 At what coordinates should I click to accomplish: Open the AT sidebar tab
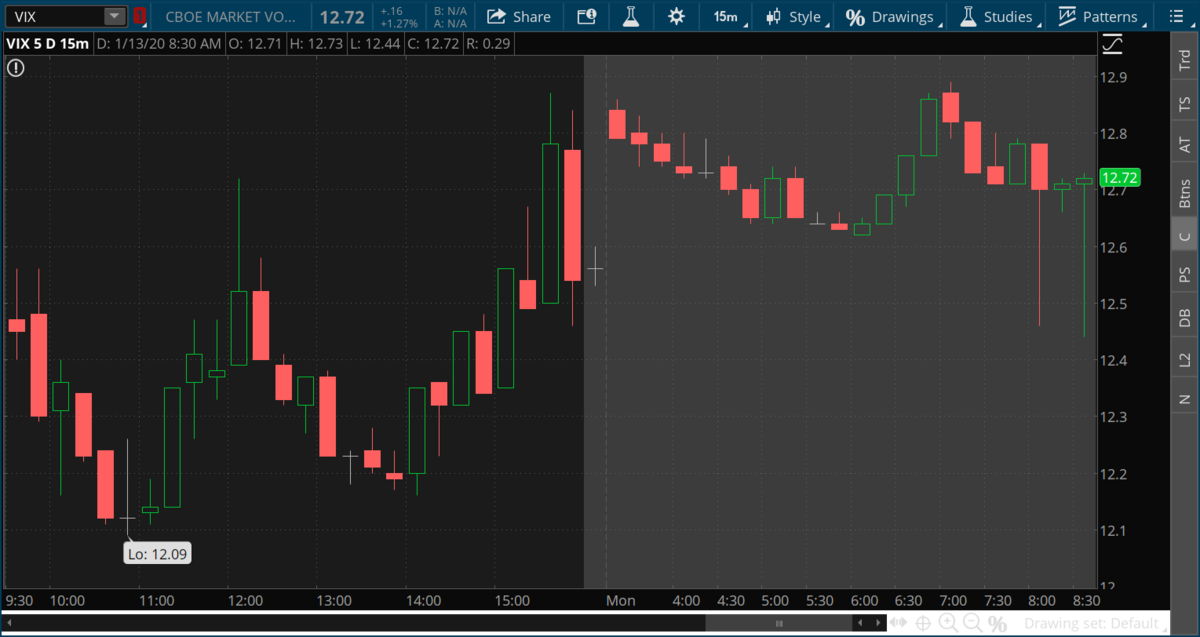(x=1185, y=145)
